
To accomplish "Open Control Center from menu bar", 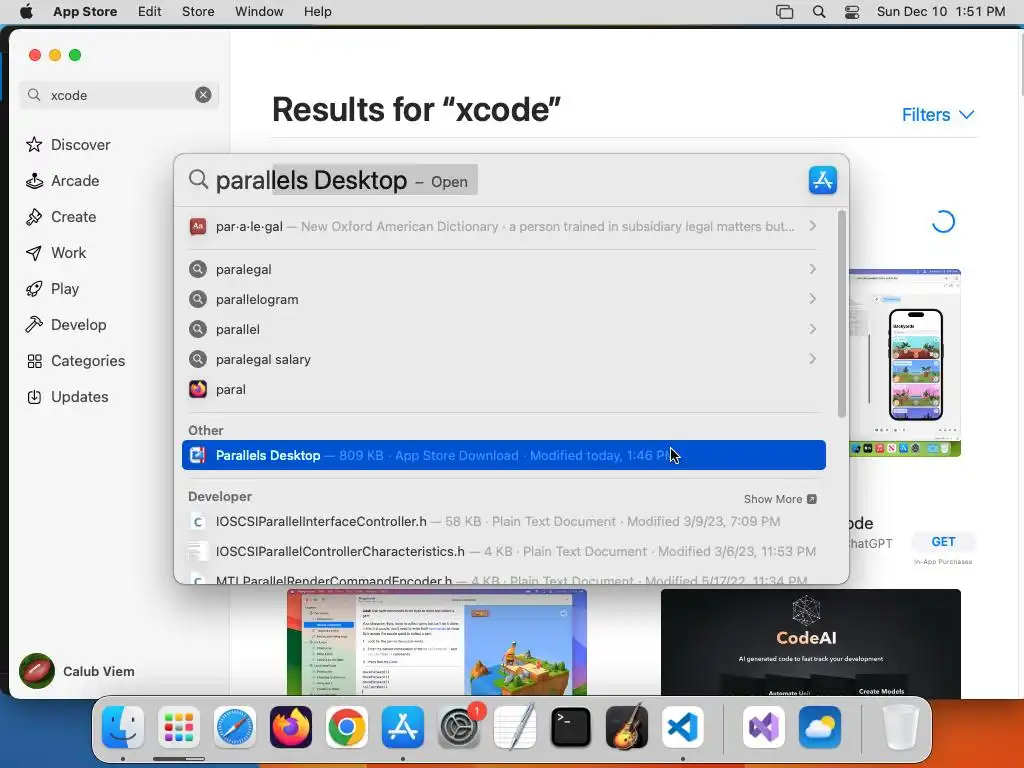I will [x=852, y=12].
